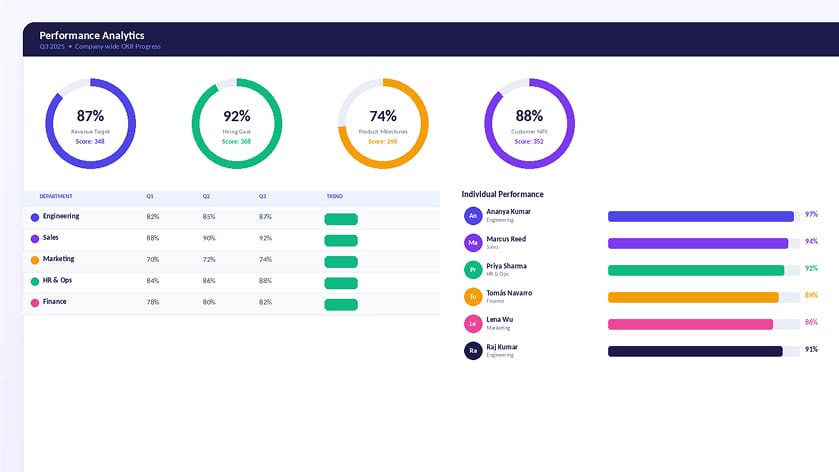Click the 88% Customer NPS ring

click(x=529, y=124)
